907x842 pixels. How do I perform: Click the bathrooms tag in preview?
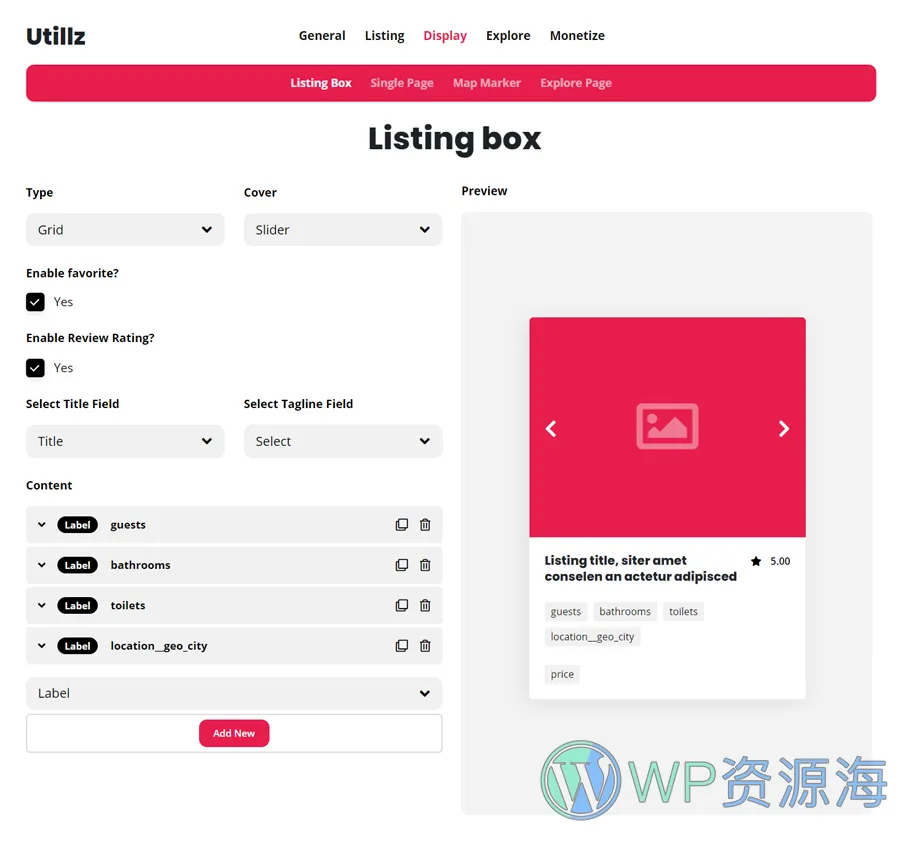click(625, 611)
